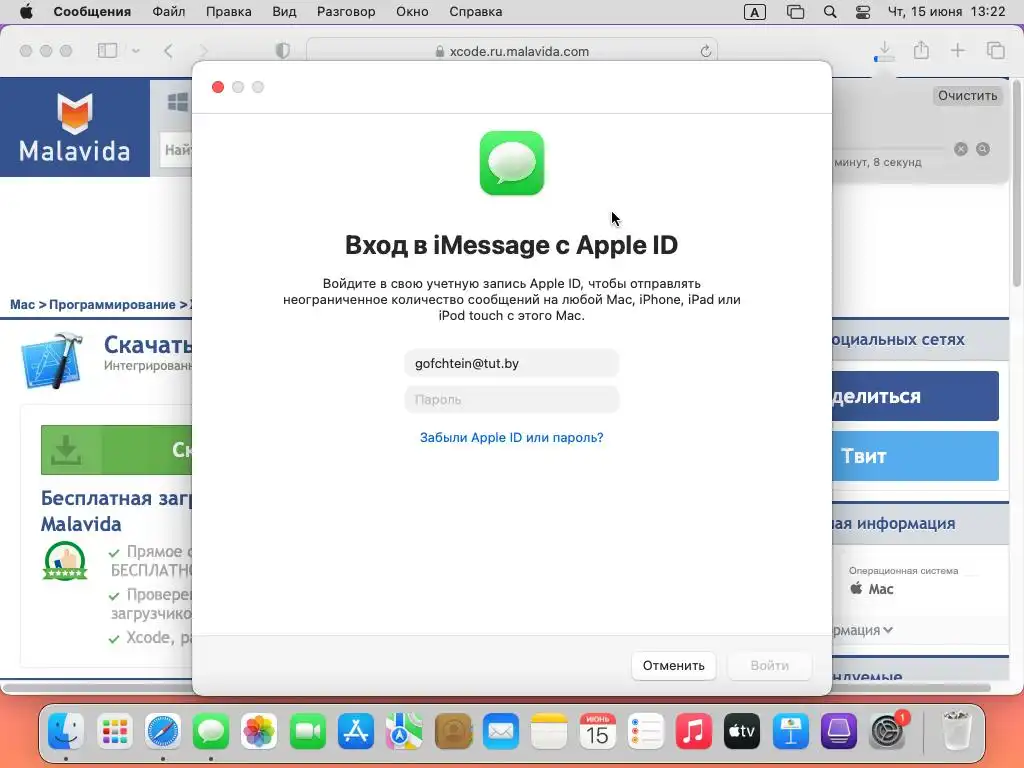Open Keynote from the Dock
Image resolution: width=1024 pixels, height=768 pixels.
click(790, 731)
